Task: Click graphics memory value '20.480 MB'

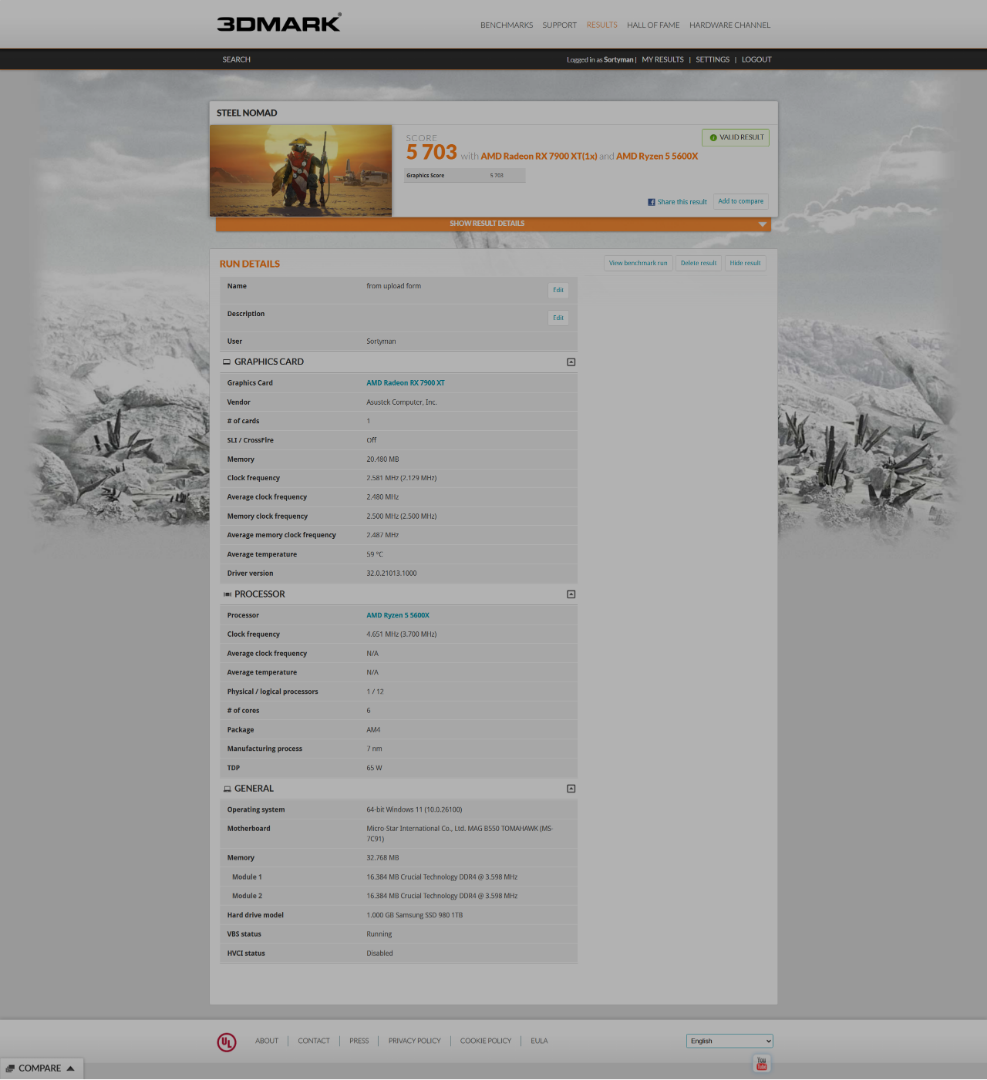Action: point(382,459)
